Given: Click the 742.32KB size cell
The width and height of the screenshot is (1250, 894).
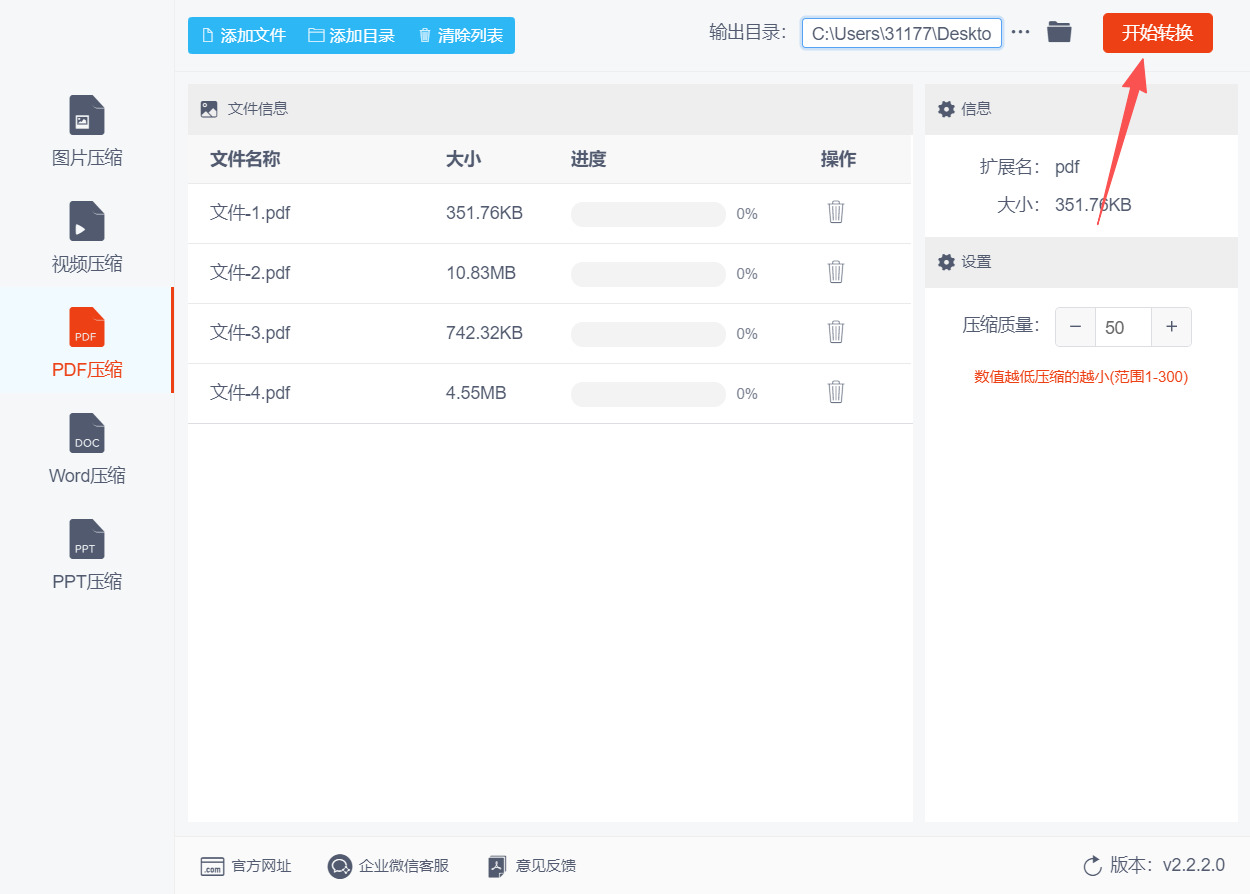Looking at the screenshot, I should click(484, 333).
